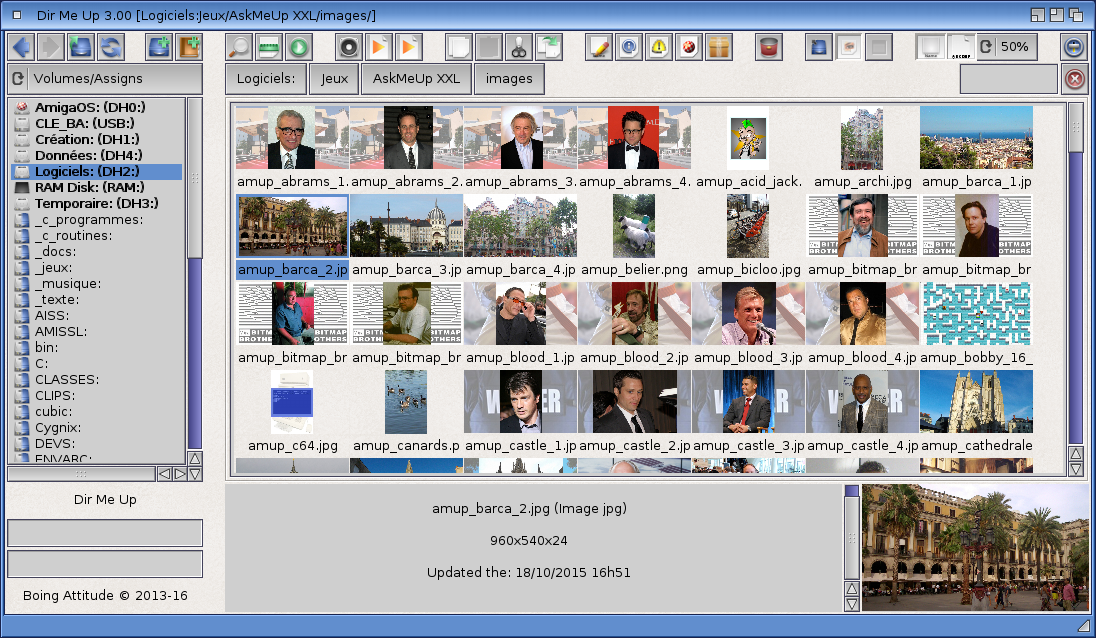Cycle the refresh gadget next to zoom
1096x638 pixels.
[988, 46]
